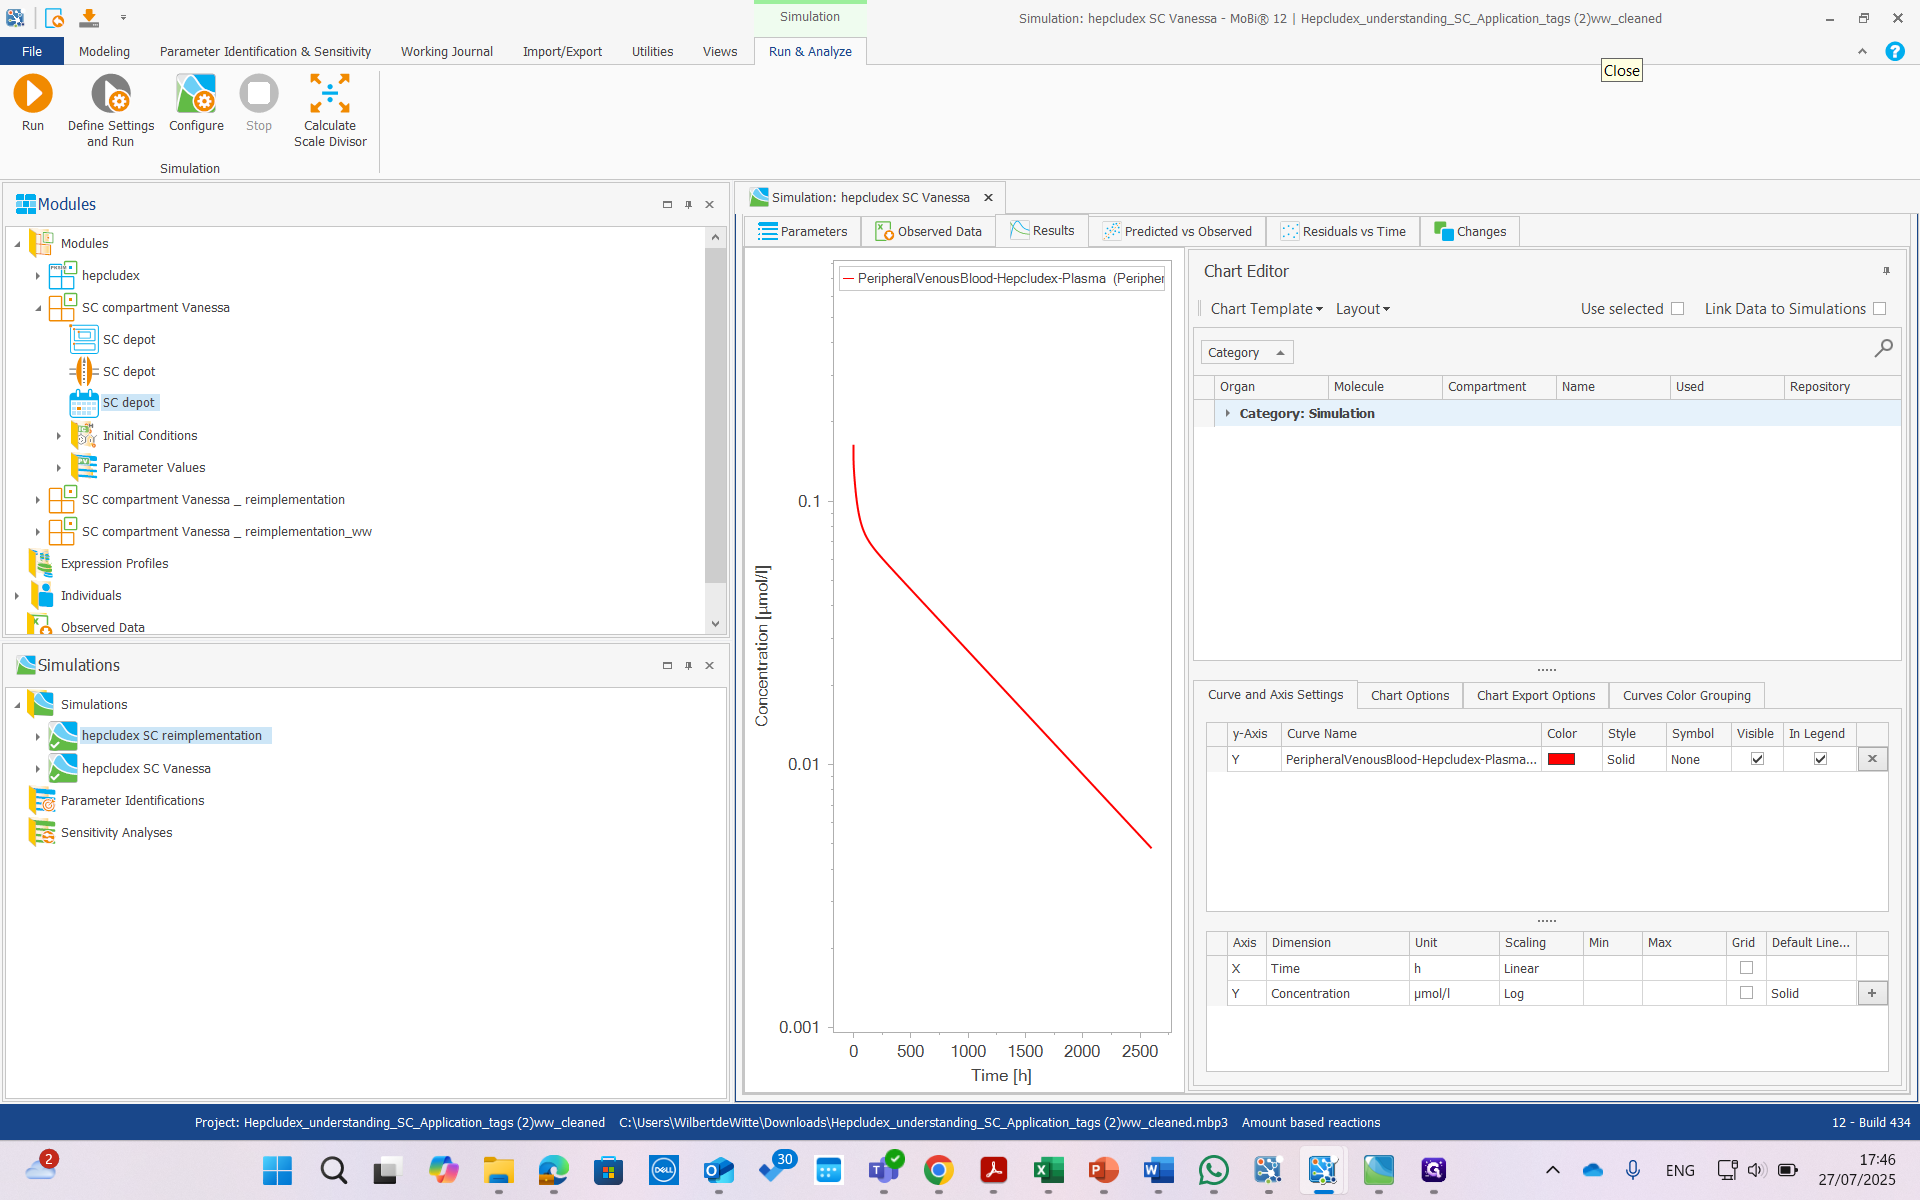1920x1200 pixels.
Task: Uncheck the curve Visible checkbox
Action: click(x=1757, y=759)
